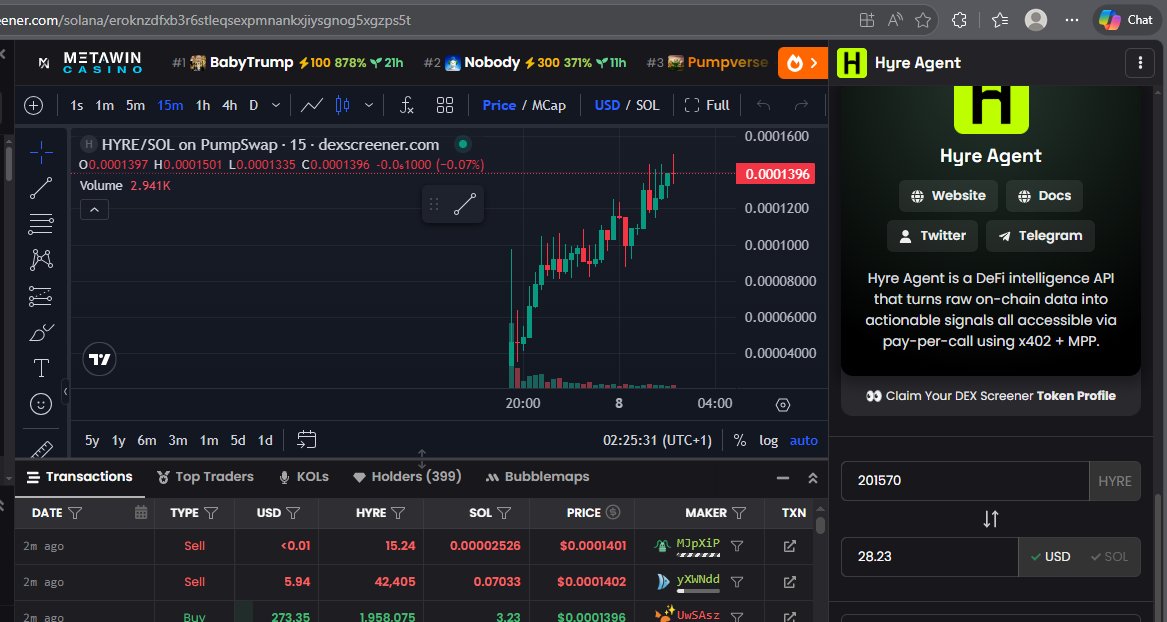This screenshot has height=622, width=1167.
Task: Open the go-to-date calendar icon
Action: (x=307, y=440)
